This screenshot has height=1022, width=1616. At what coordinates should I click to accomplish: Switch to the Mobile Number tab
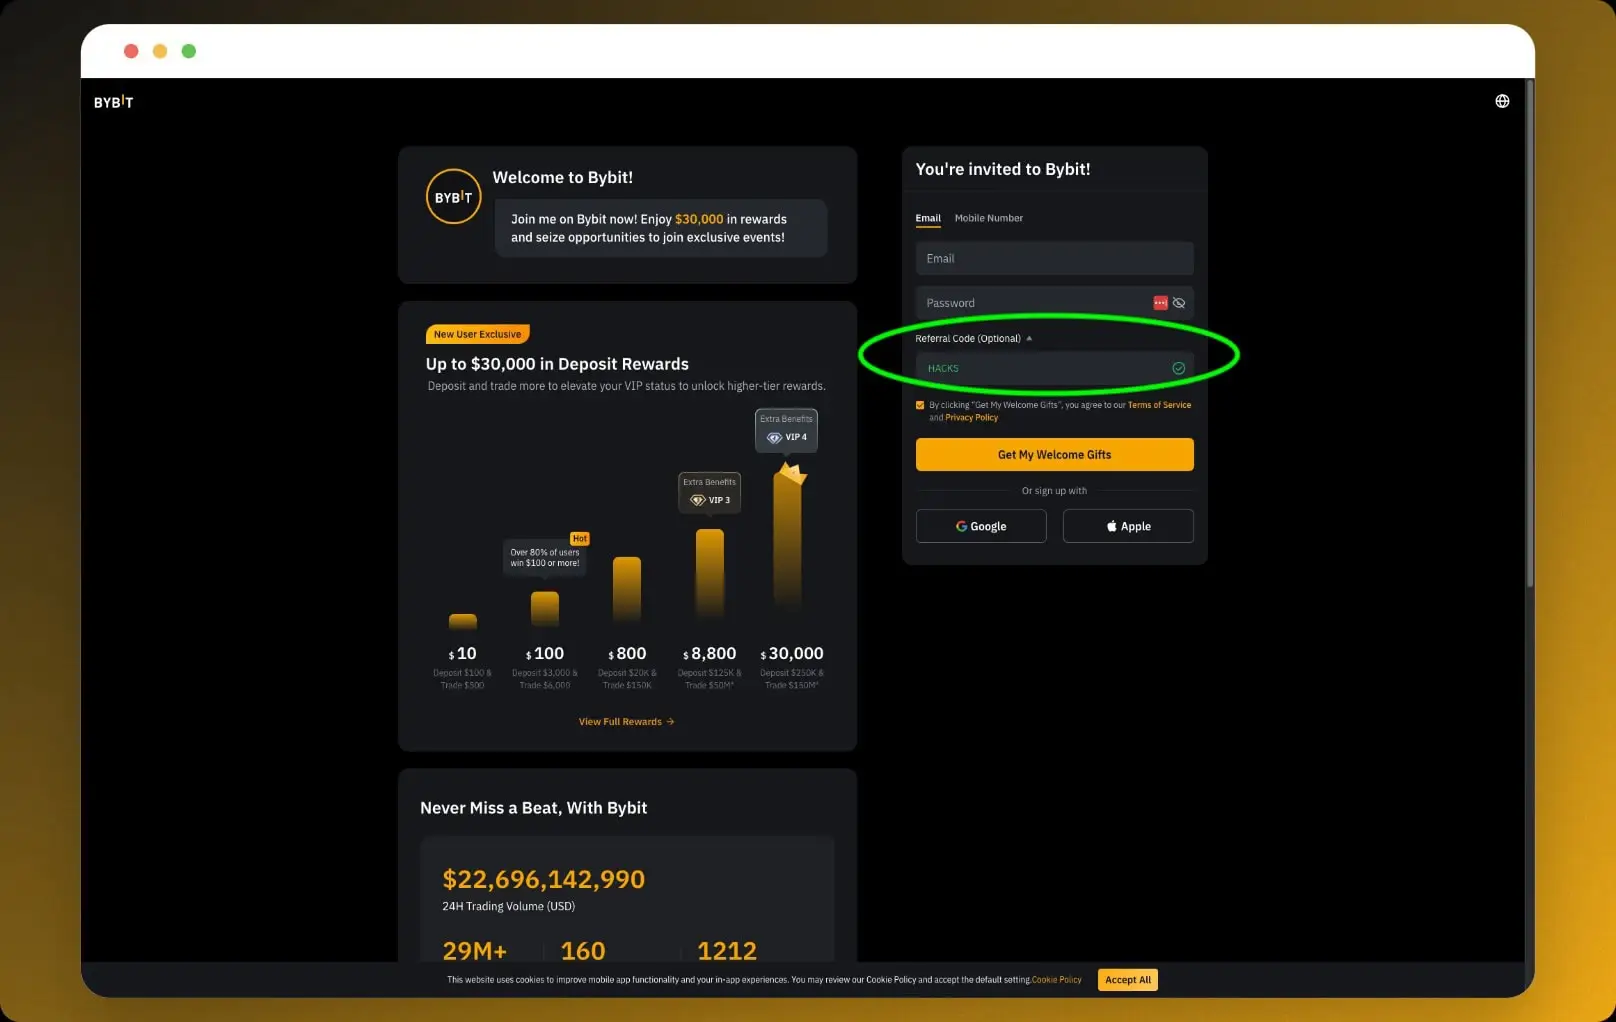coord(989,218)
